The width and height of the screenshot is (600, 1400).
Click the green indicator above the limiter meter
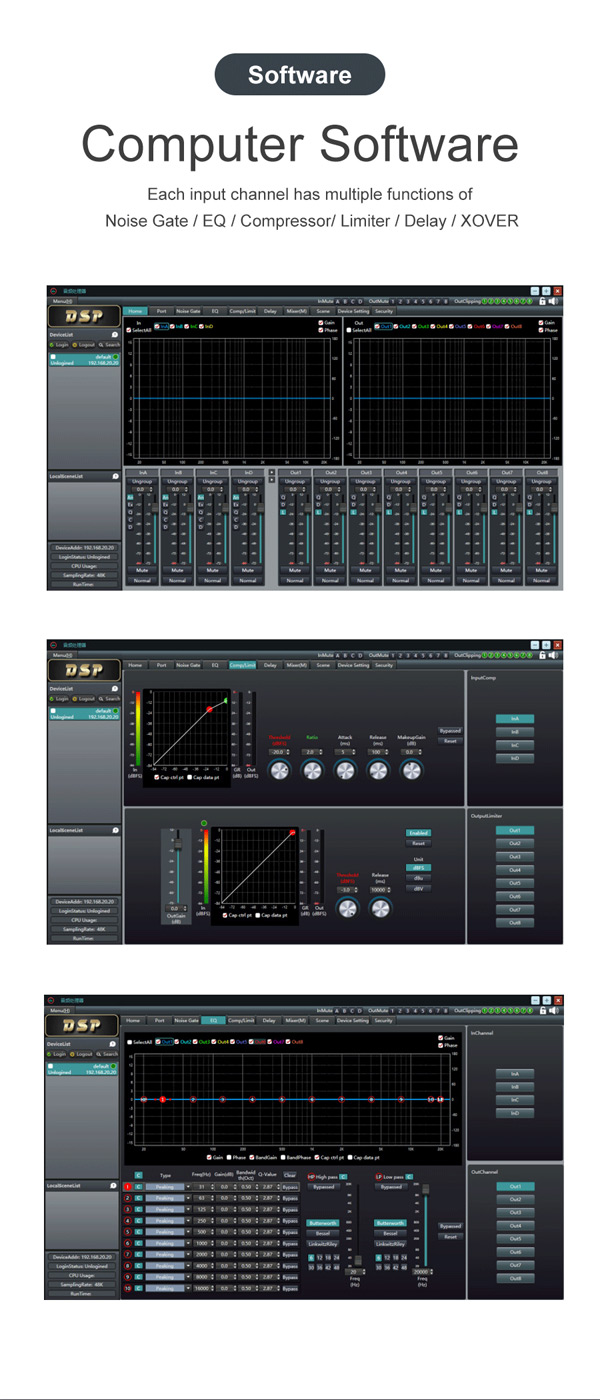203,823
